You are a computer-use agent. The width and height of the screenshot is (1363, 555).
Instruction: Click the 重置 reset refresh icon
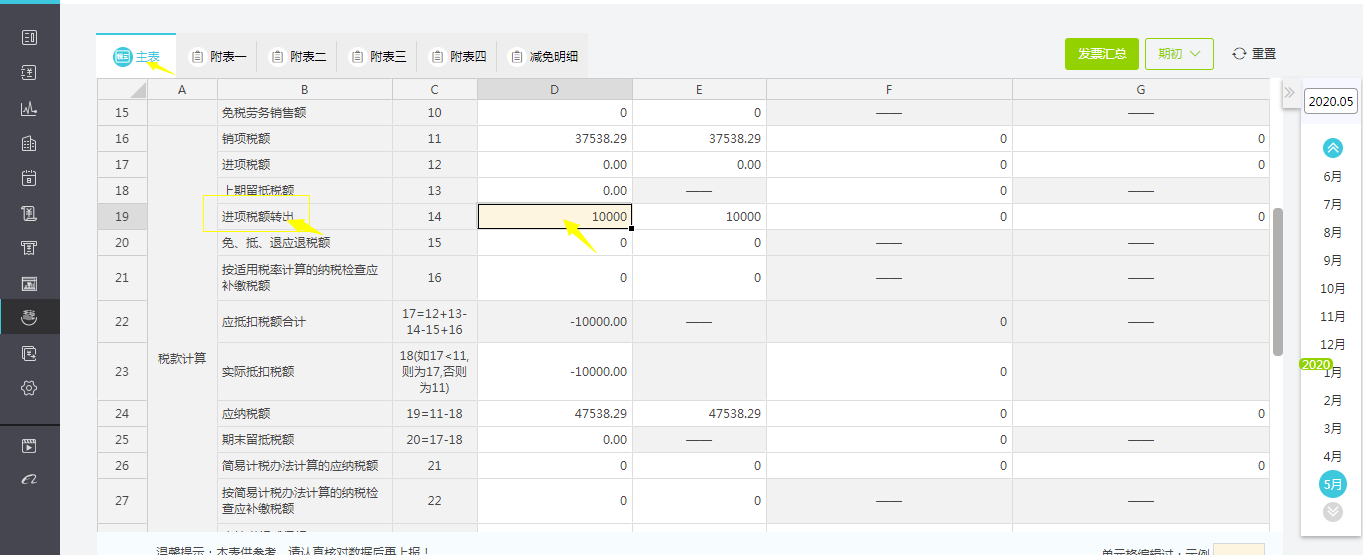[x=1239, y=54]
